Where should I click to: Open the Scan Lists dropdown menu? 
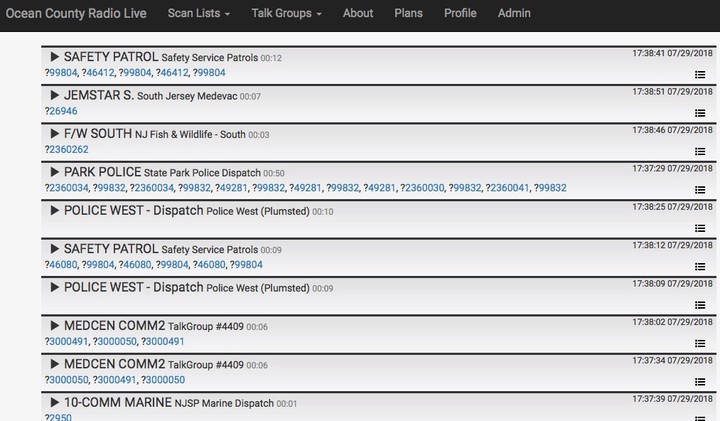pos(198,13)
